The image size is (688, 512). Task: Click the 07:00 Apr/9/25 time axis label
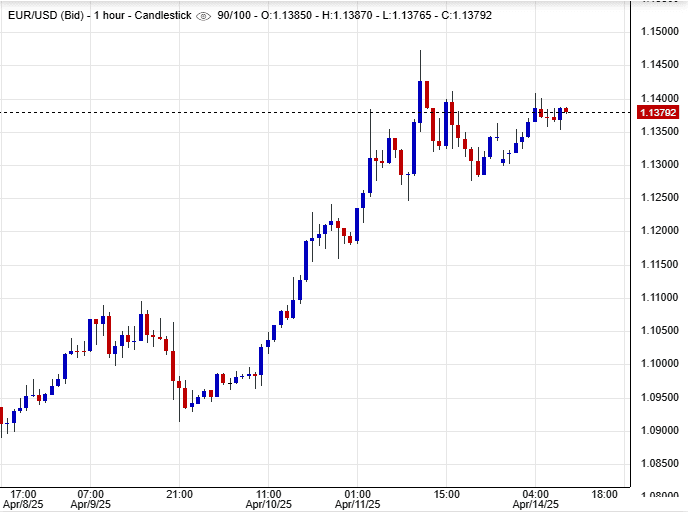click(x=91, y=499)
